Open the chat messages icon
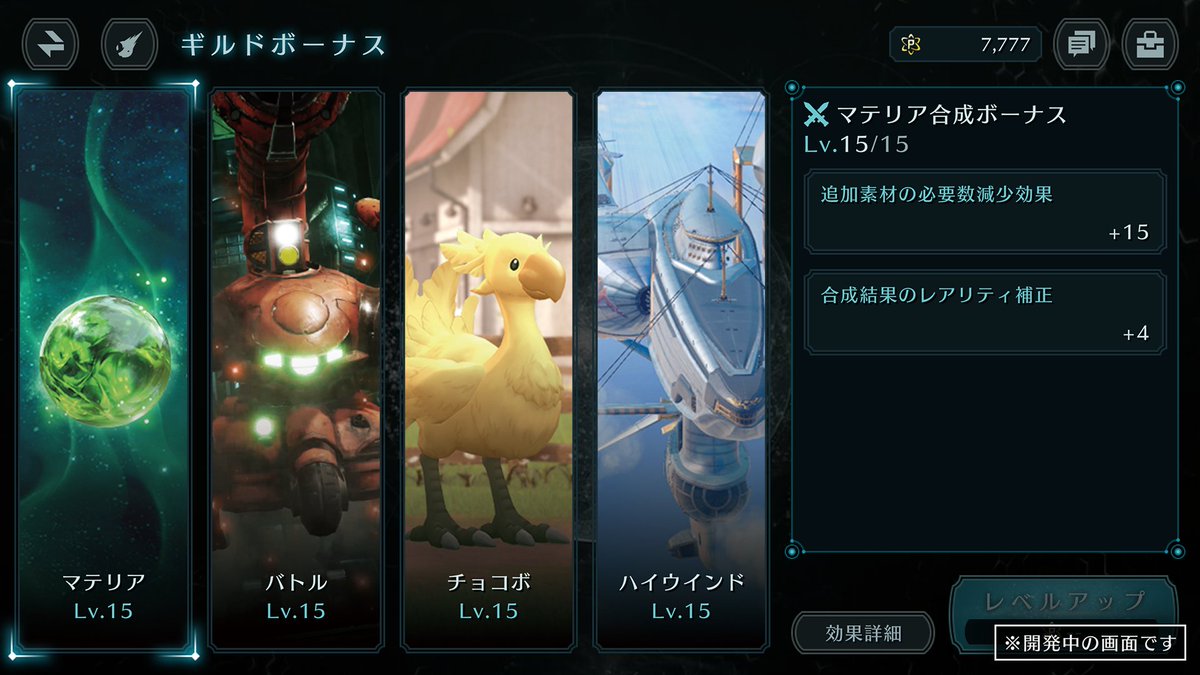Viewport: 1200px width, 675px height. pos(1081,44)
